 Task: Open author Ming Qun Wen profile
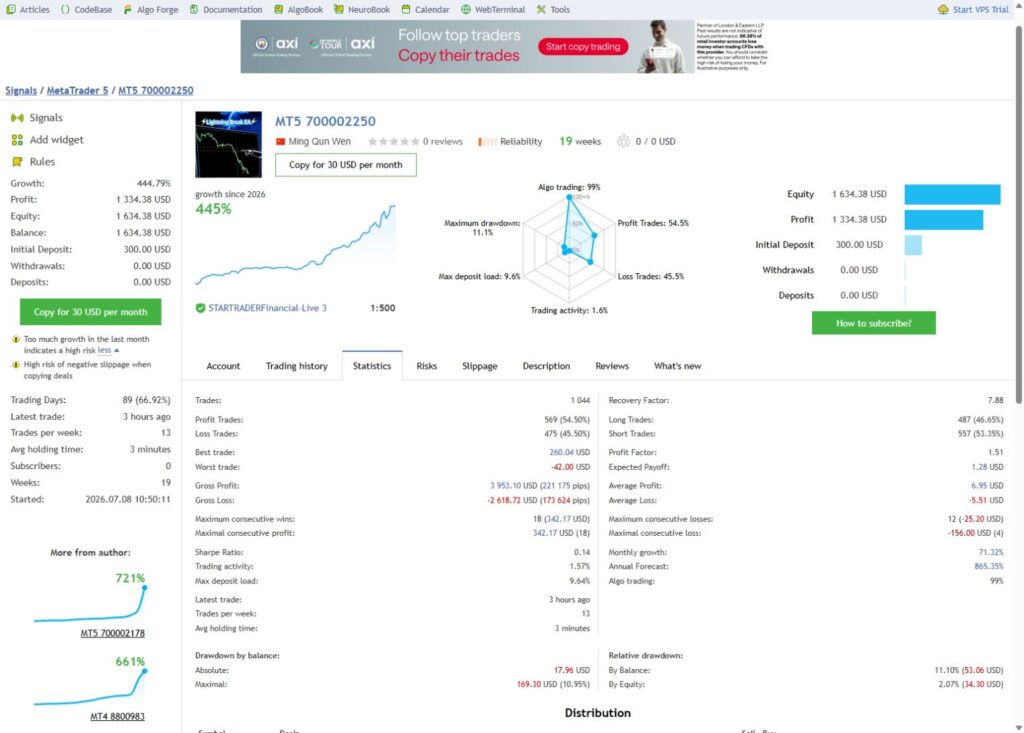click(x=319, y=141)
